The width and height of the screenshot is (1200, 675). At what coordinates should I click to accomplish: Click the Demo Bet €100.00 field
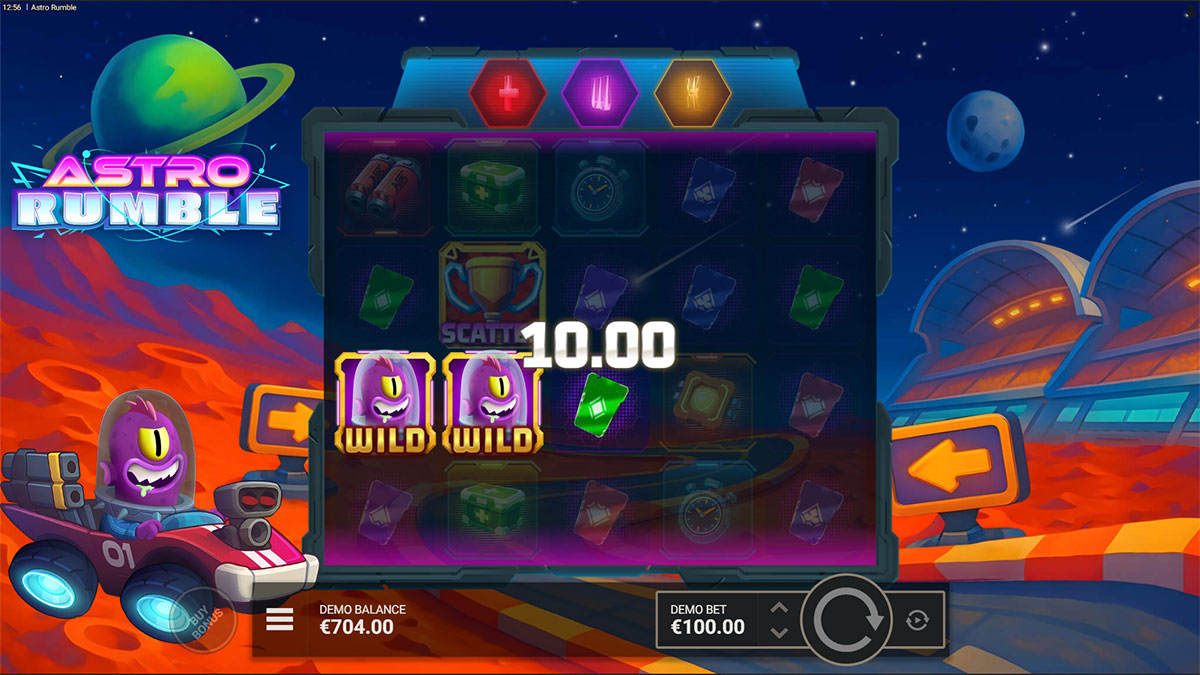(708, 620)
